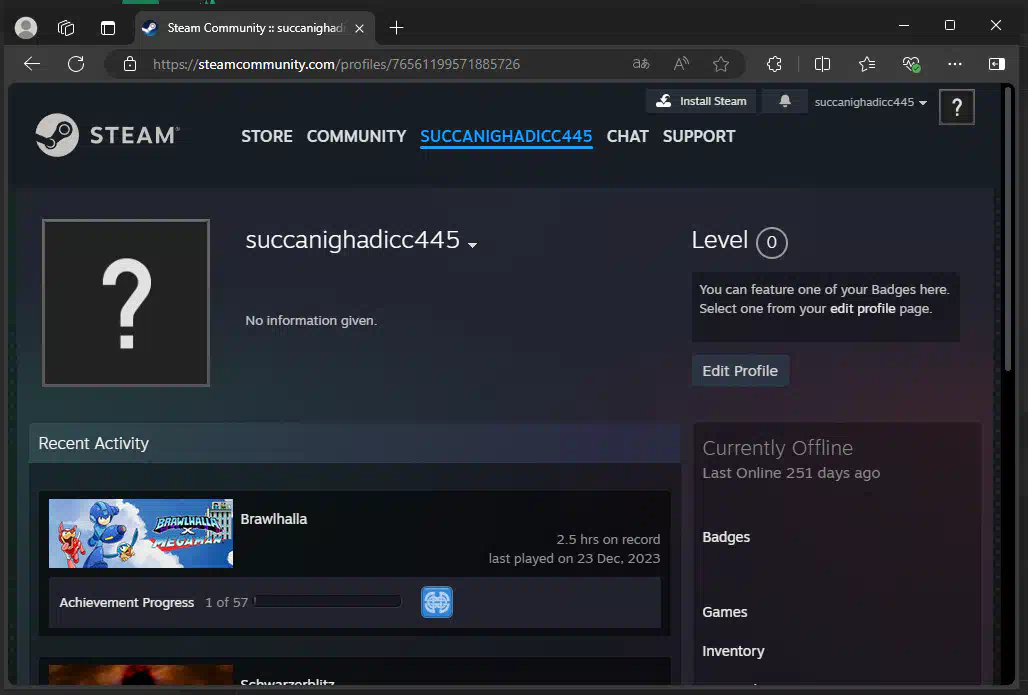Open the COMMUNITY menu
Viewport: 1028px width, 695px height.
tap(357, 136)
